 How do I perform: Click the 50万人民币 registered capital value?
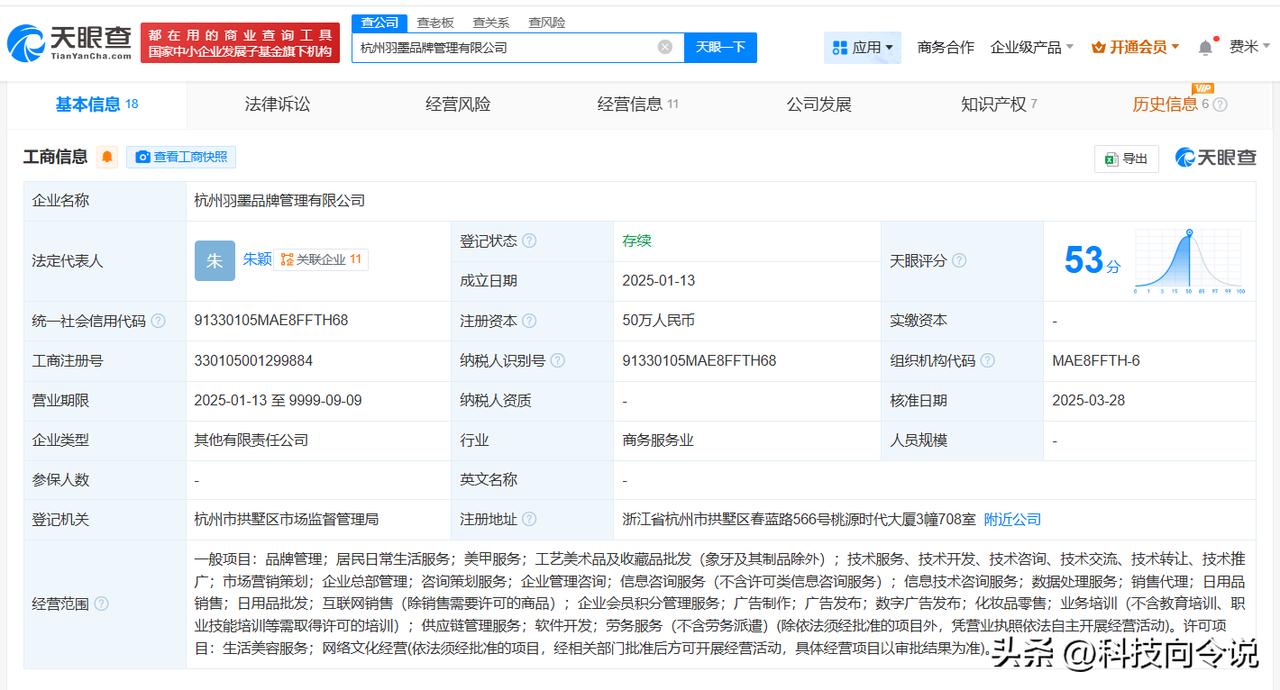(658, 321)
